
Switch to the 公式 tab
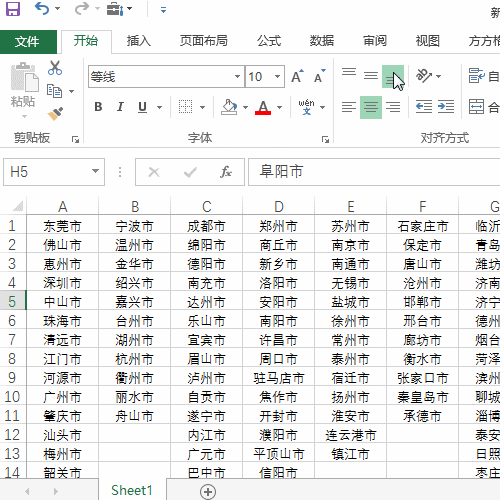pyautogui.click(x=269, y=41)
